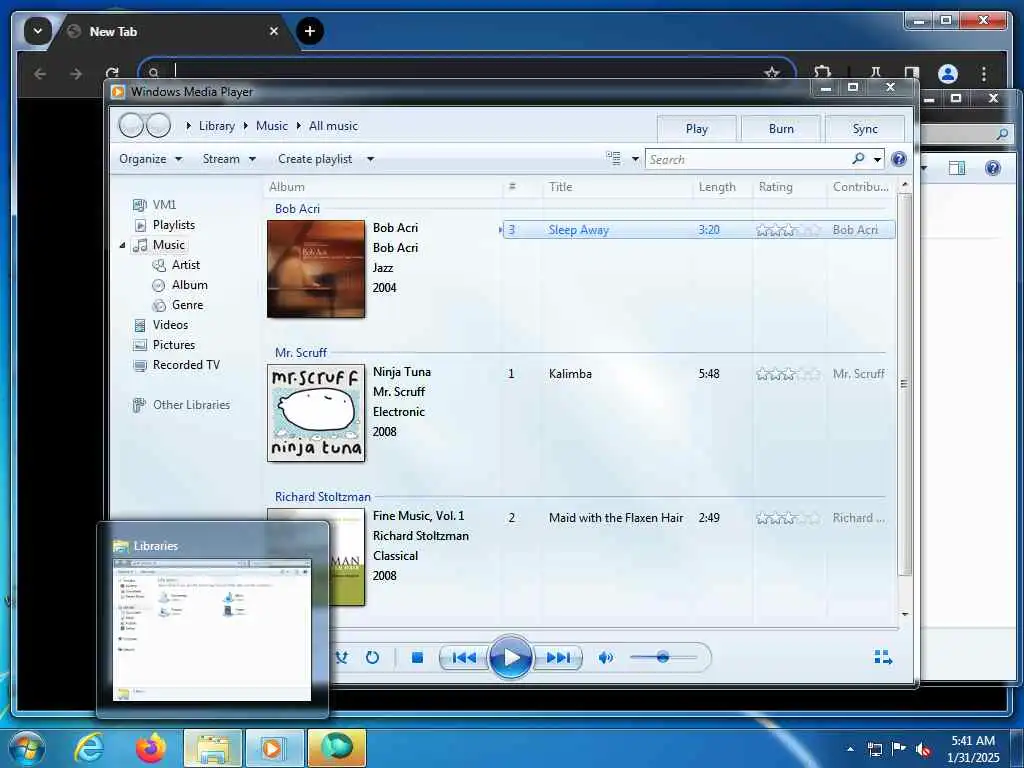
Task: Open Chrome three-dot menu
Action: (984, 74)
